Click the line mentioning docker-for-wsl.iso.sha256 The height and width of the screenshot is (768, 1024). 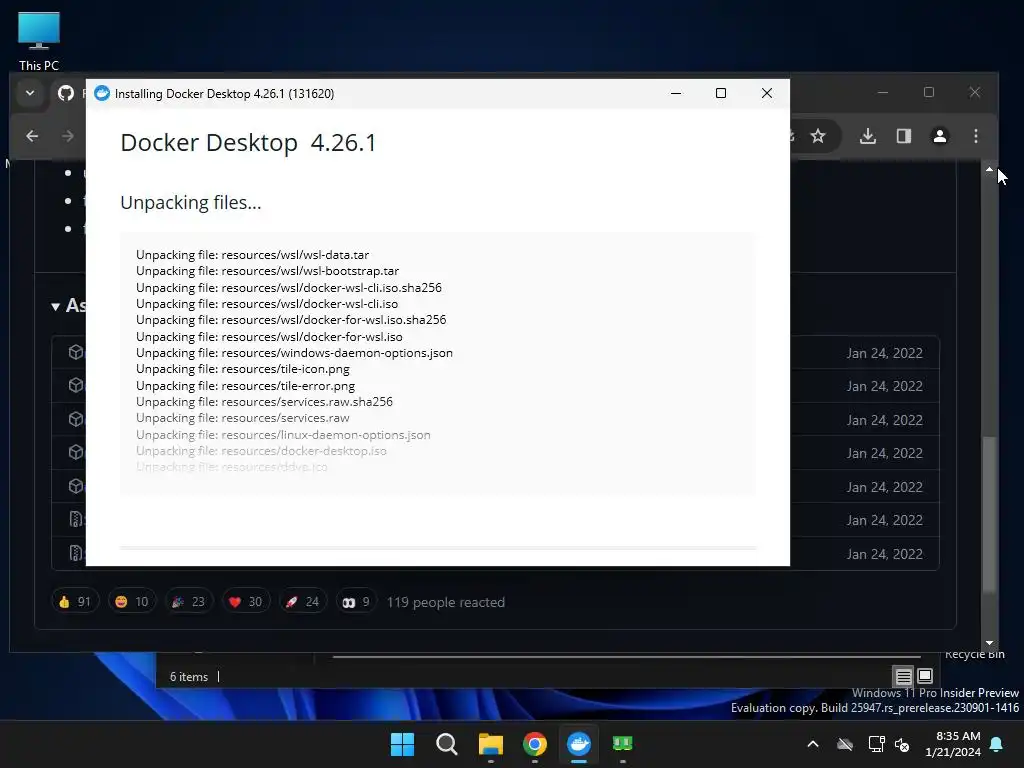291,320
